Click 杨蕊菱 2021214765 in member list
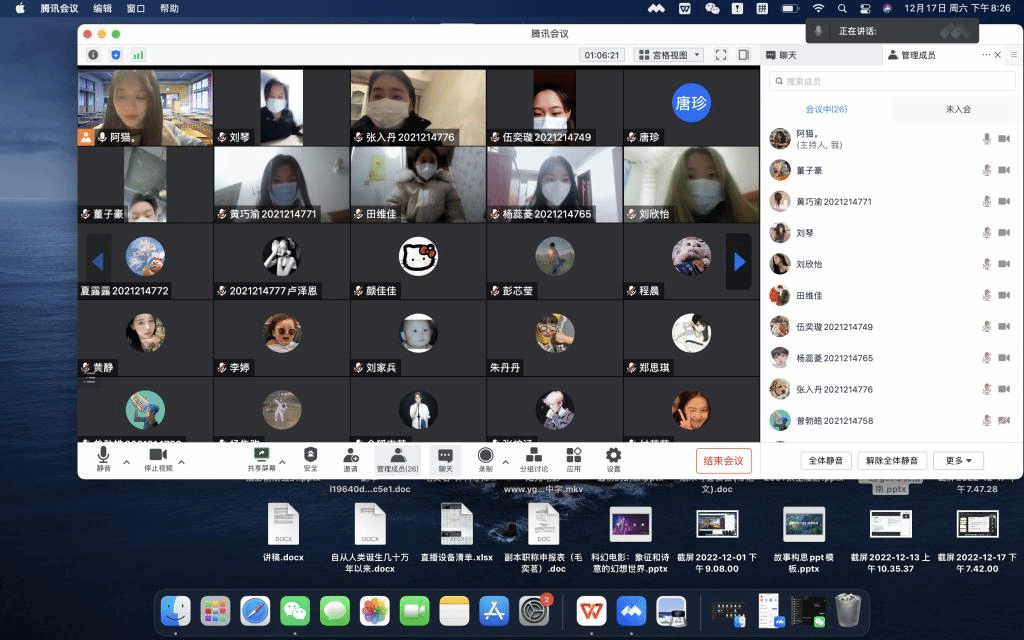Image resolution: width=1024 pixels, height=640 pixels. coord(892,358)
